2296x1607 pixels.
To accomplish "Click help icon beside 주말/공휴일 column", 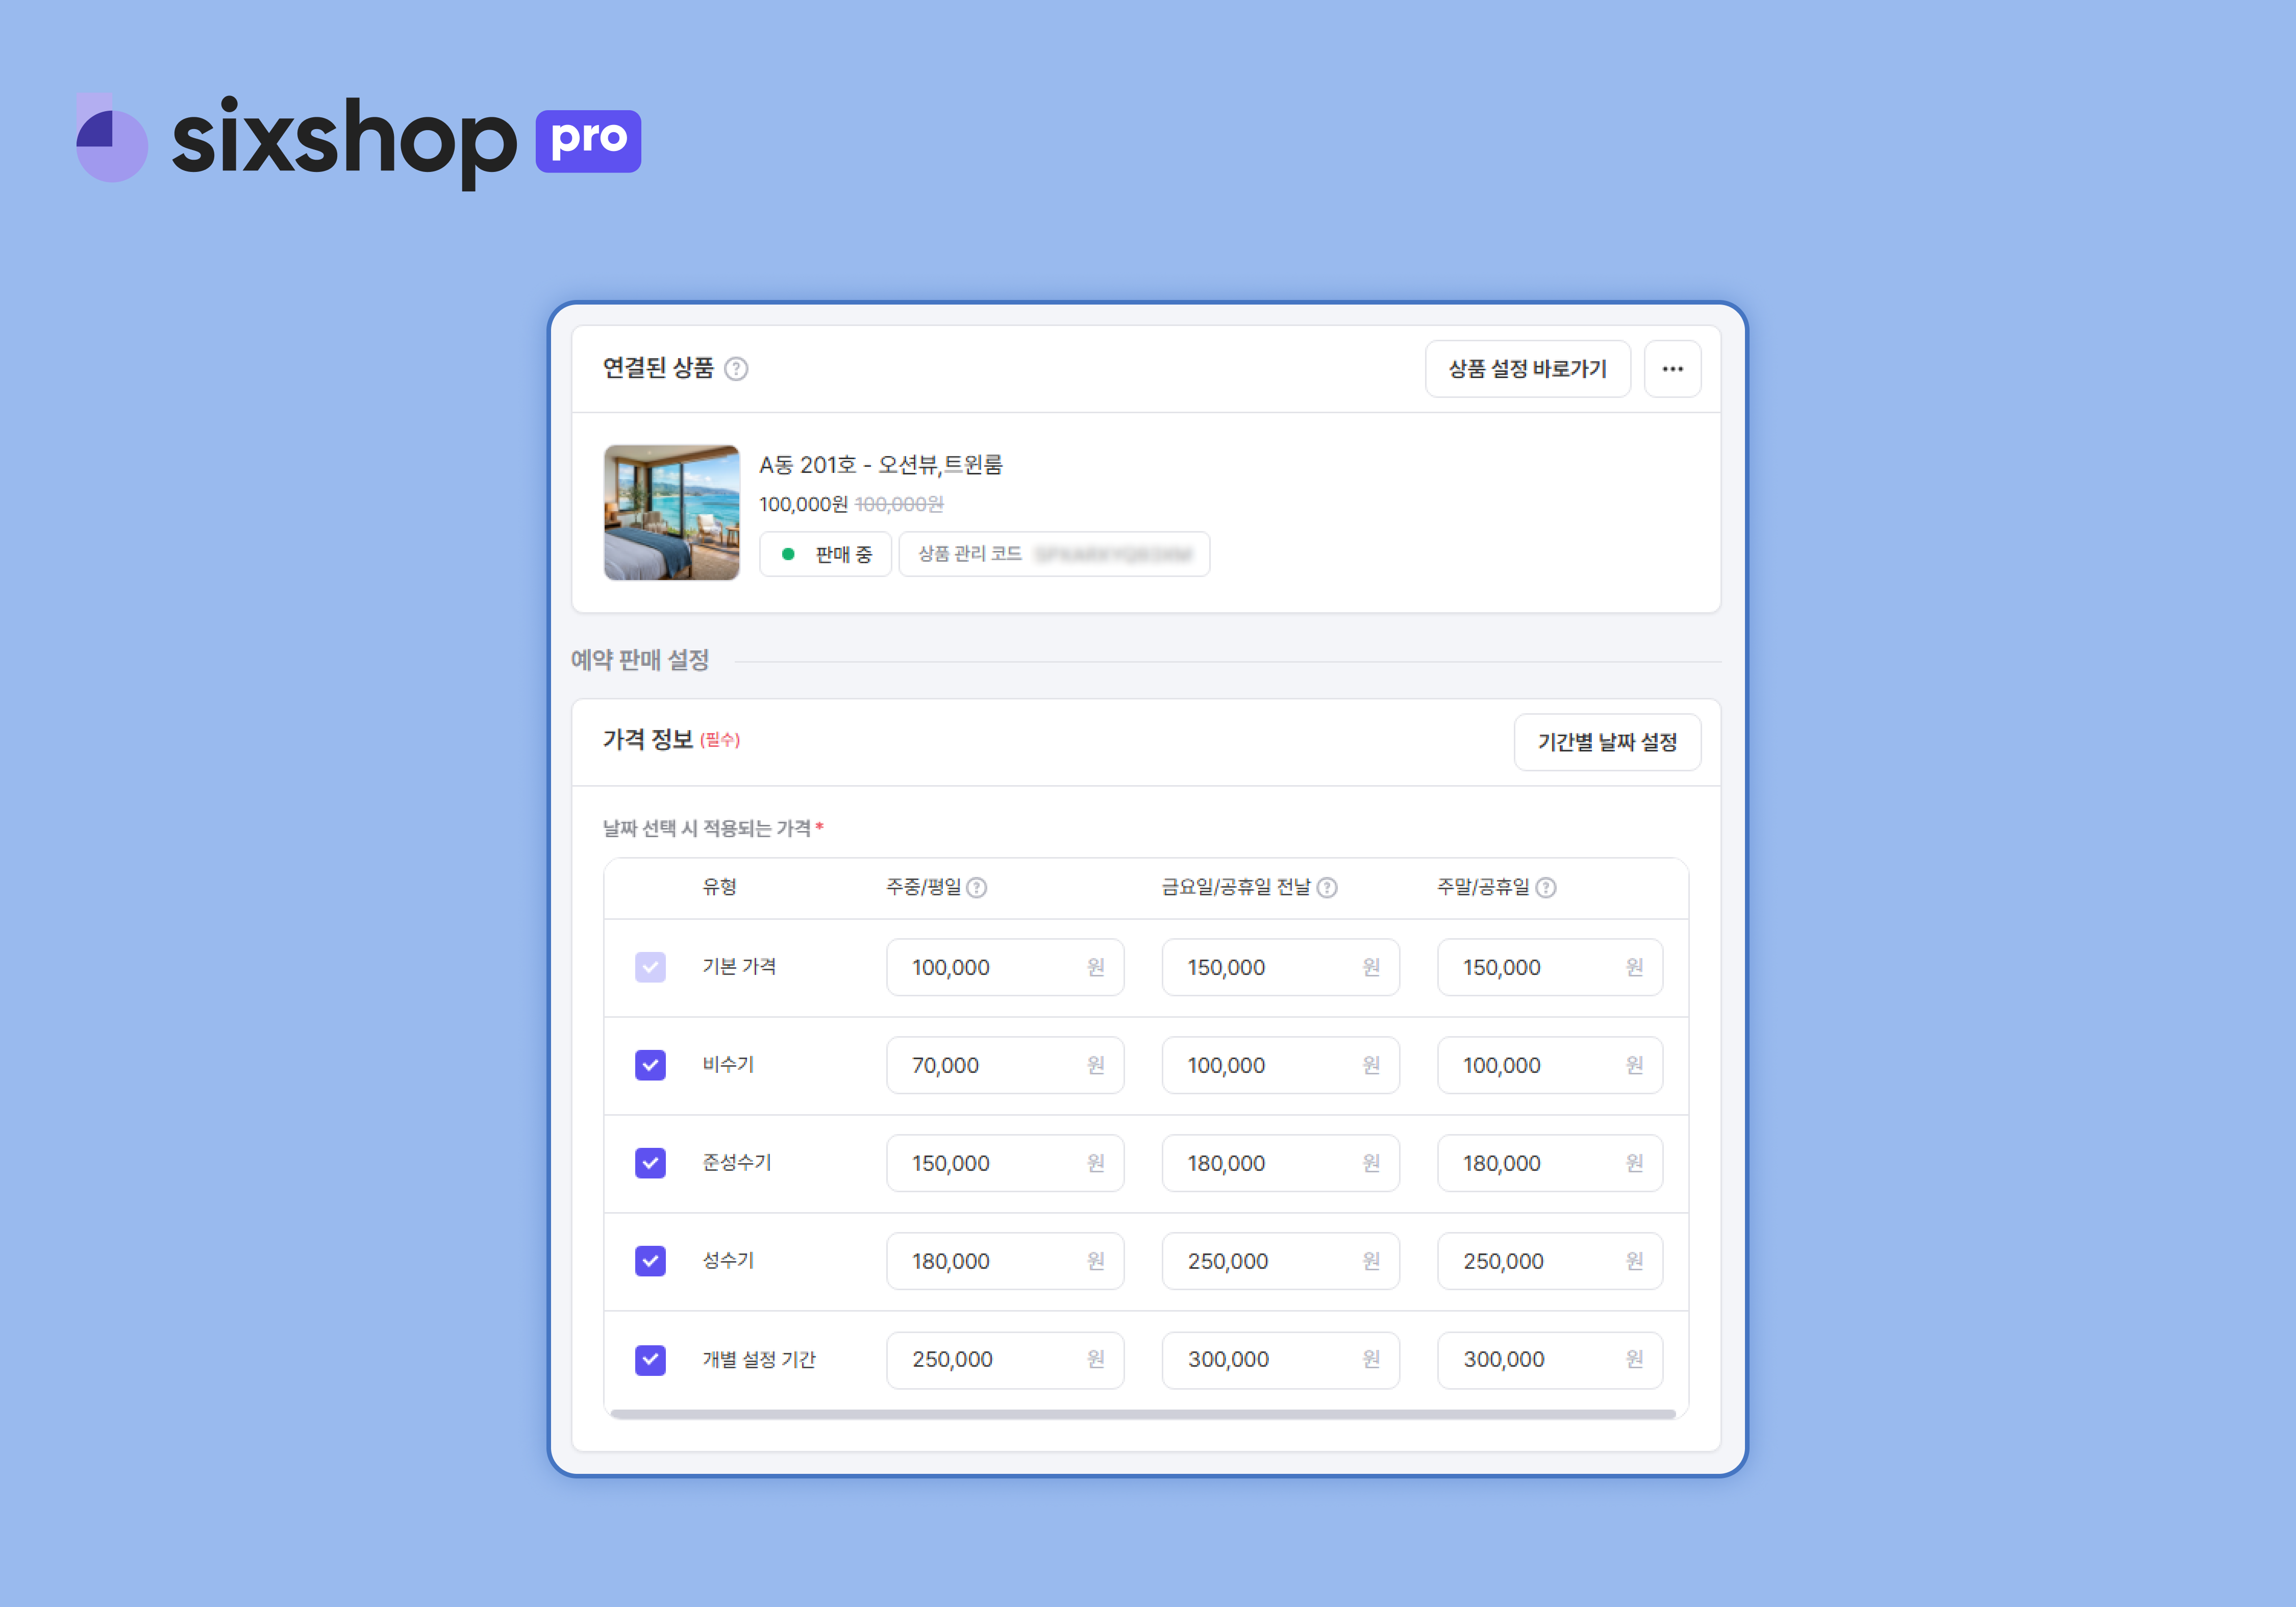I will pos(1545,887).
